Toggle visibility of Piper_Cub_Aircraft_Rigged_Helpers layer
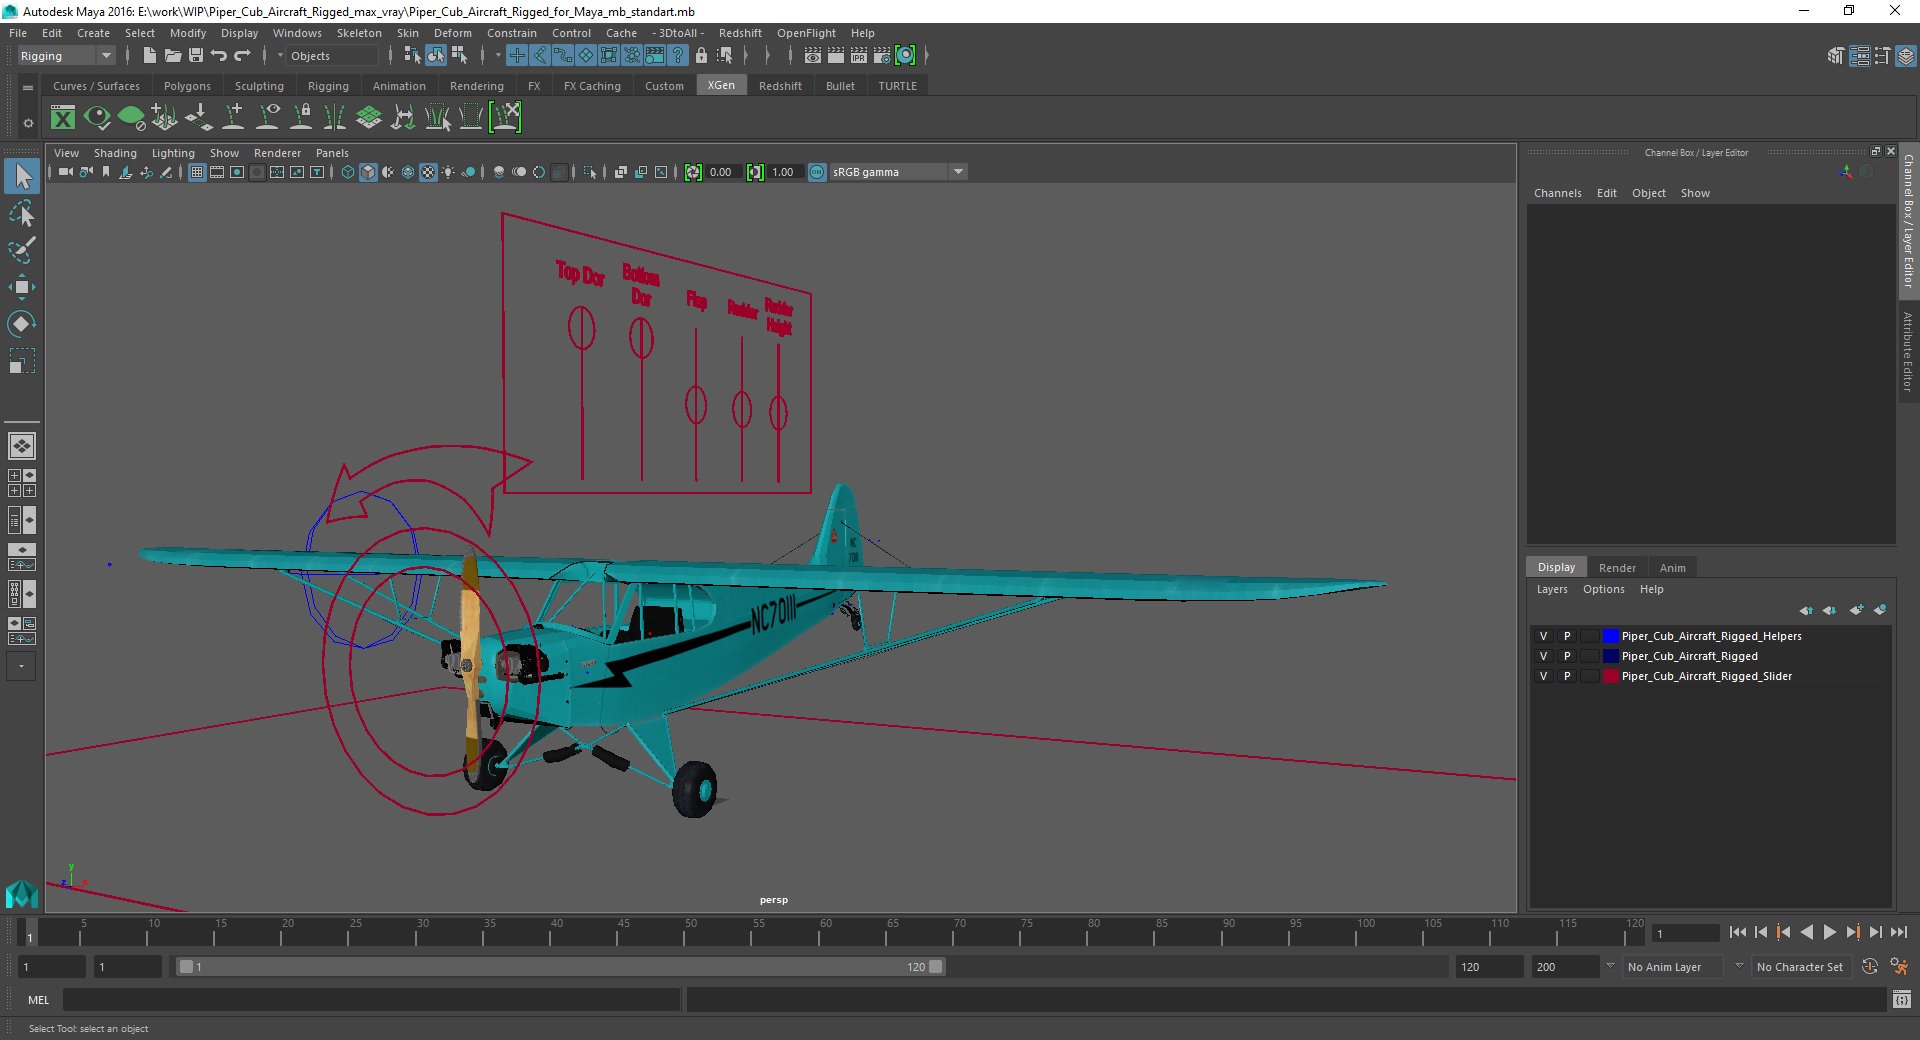This screenshot has height=1040, width=1920. click(x=1543, y=636)
